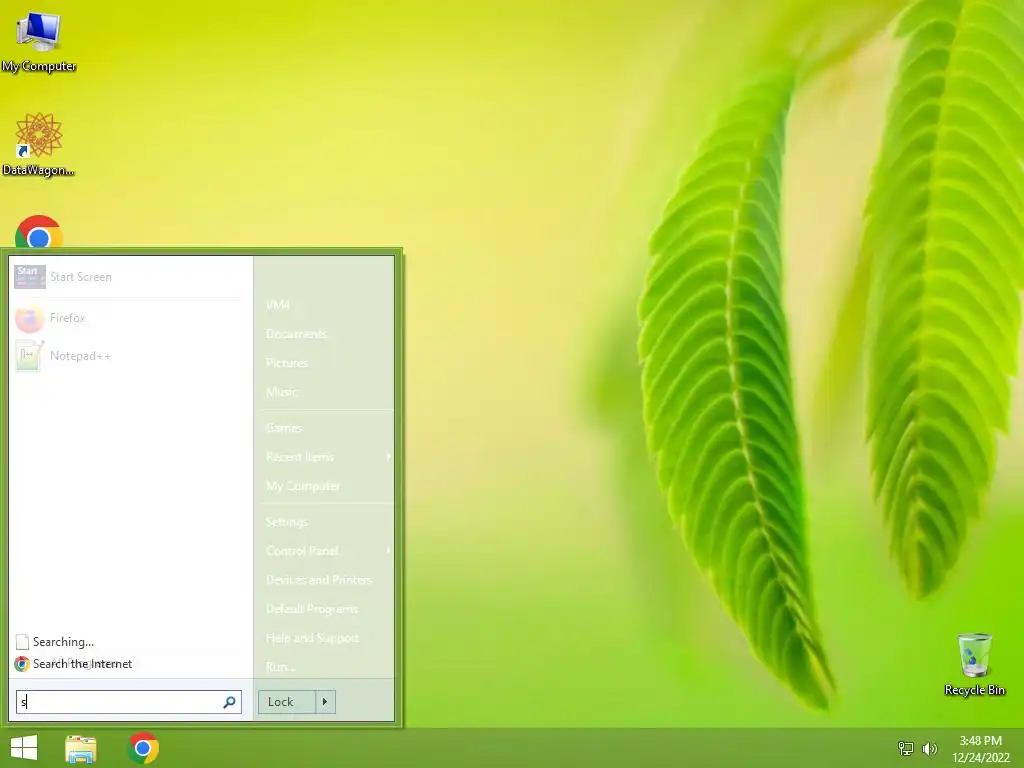Open My Computer desktop icon
The image size is (1024, 768).
click(x=39, y=40)
